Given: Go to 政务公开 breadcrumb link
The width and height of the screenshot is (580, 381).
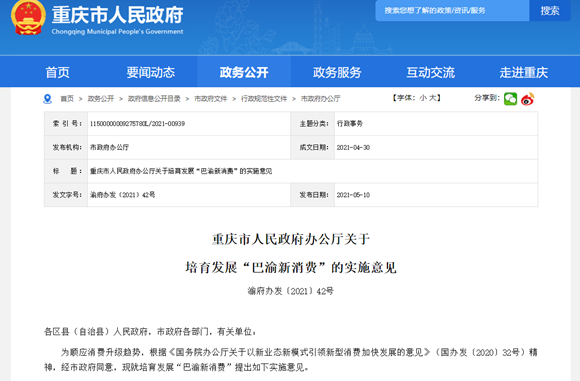Looking at the screenshot, I should [101, 99].
